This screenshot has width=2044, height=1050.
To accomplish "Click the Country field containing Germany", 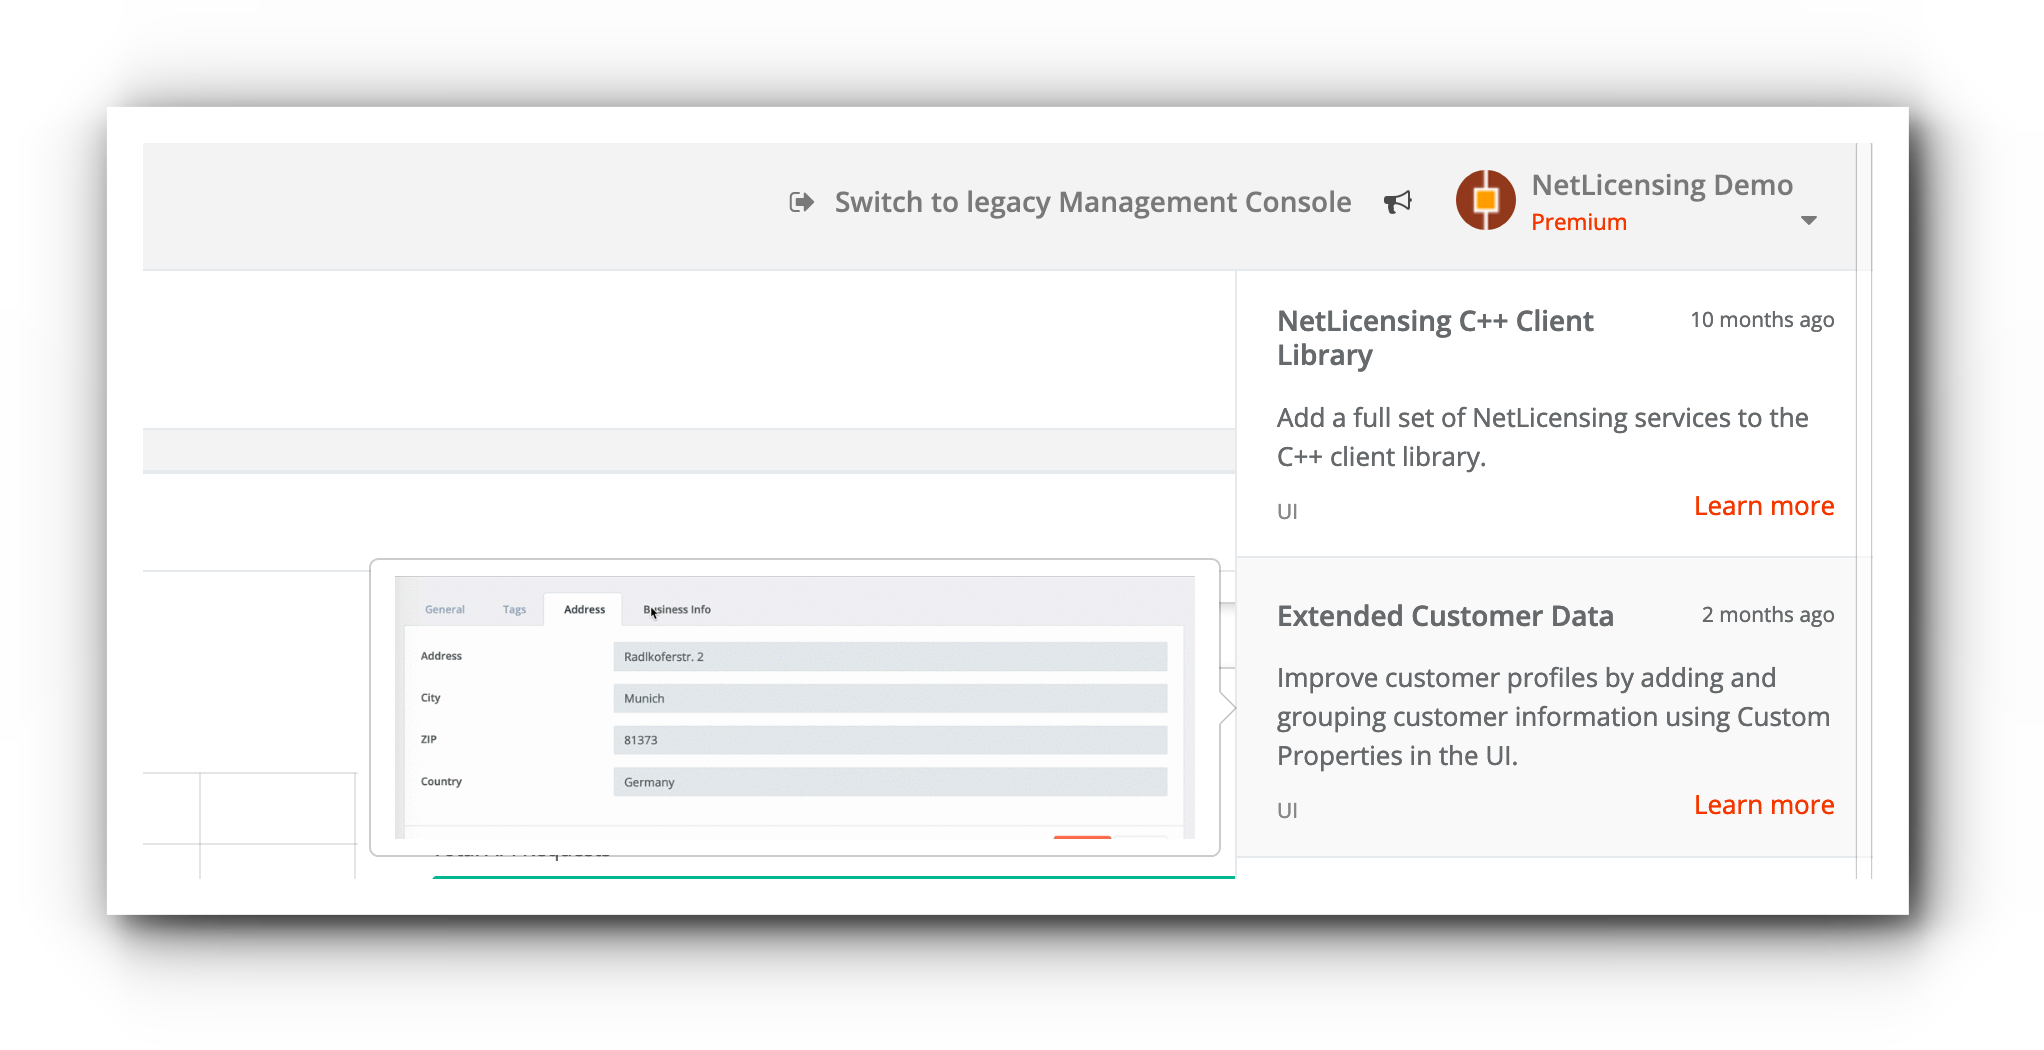I will pos(890,782).
